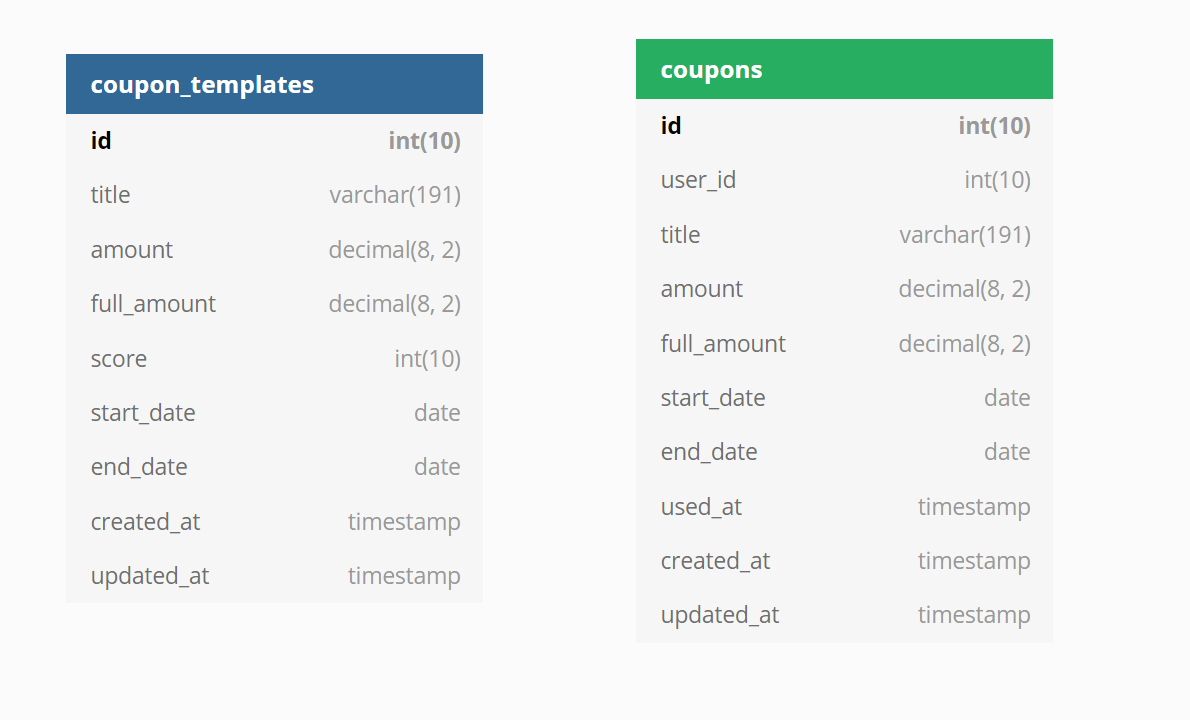
Task: Select updated_at row in coupon_templates
Action: coord(274,576)
